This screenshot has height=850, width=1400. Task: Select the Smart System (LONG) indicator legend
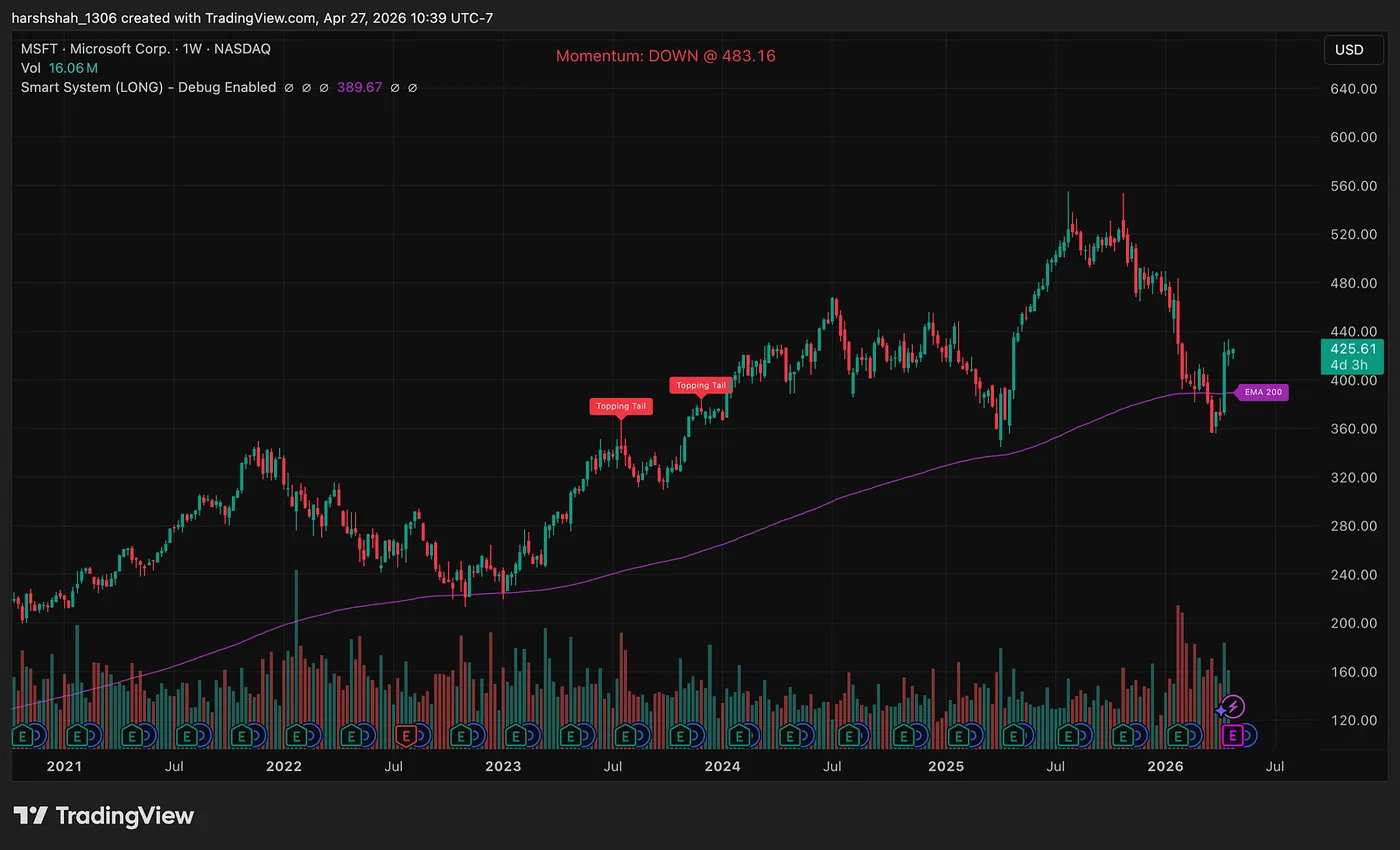[x=148, y=87]
